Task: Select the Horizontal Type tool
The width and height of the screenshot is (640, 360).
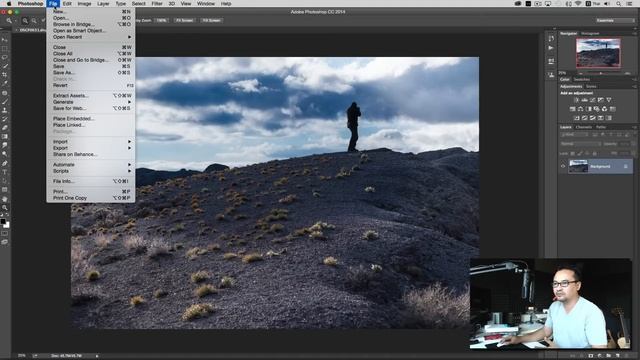Action: (x=5, y=172)
